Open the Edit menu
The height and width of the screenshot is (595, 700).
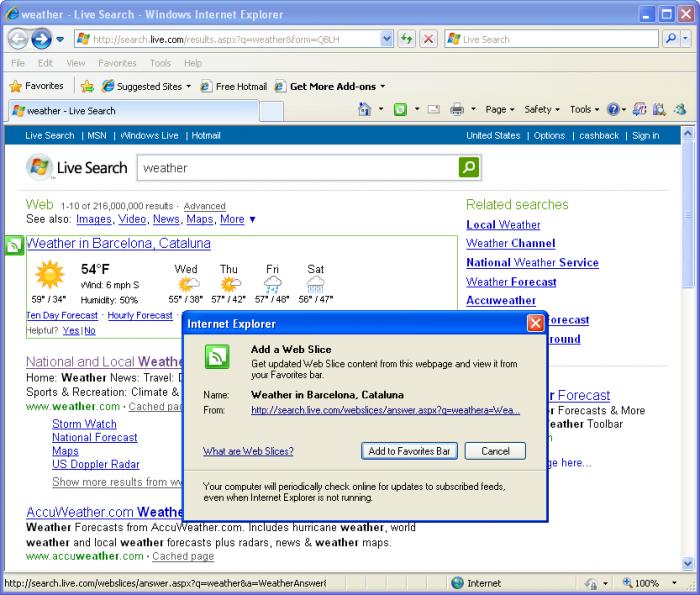point(46,63)
